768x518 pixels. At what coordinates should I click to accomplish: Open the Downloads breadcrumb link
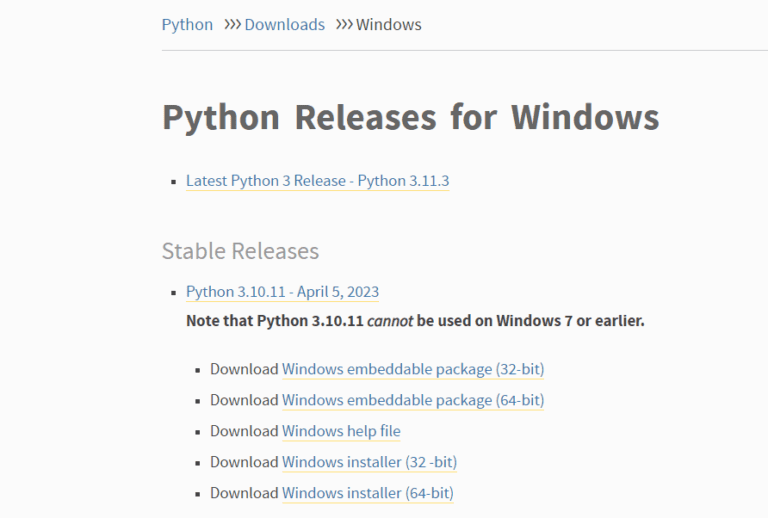[284, 24]
